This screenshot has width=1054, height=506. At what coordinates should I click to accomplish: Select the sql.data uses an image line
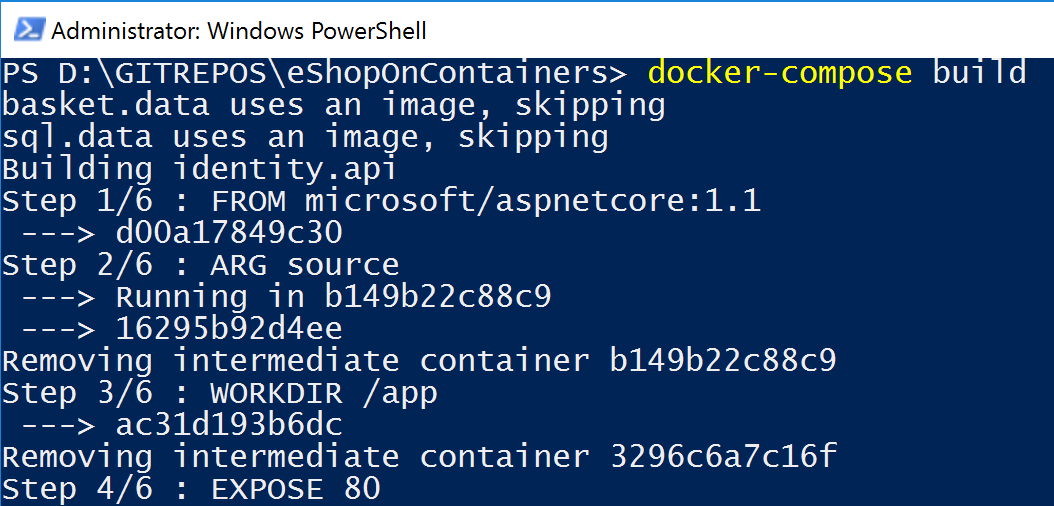[305, 137]
